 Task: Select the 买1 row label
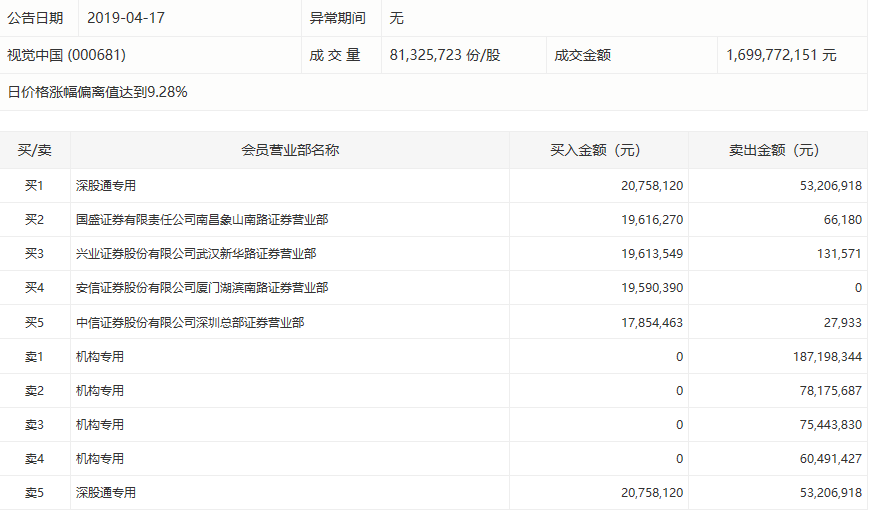(35, 186)
